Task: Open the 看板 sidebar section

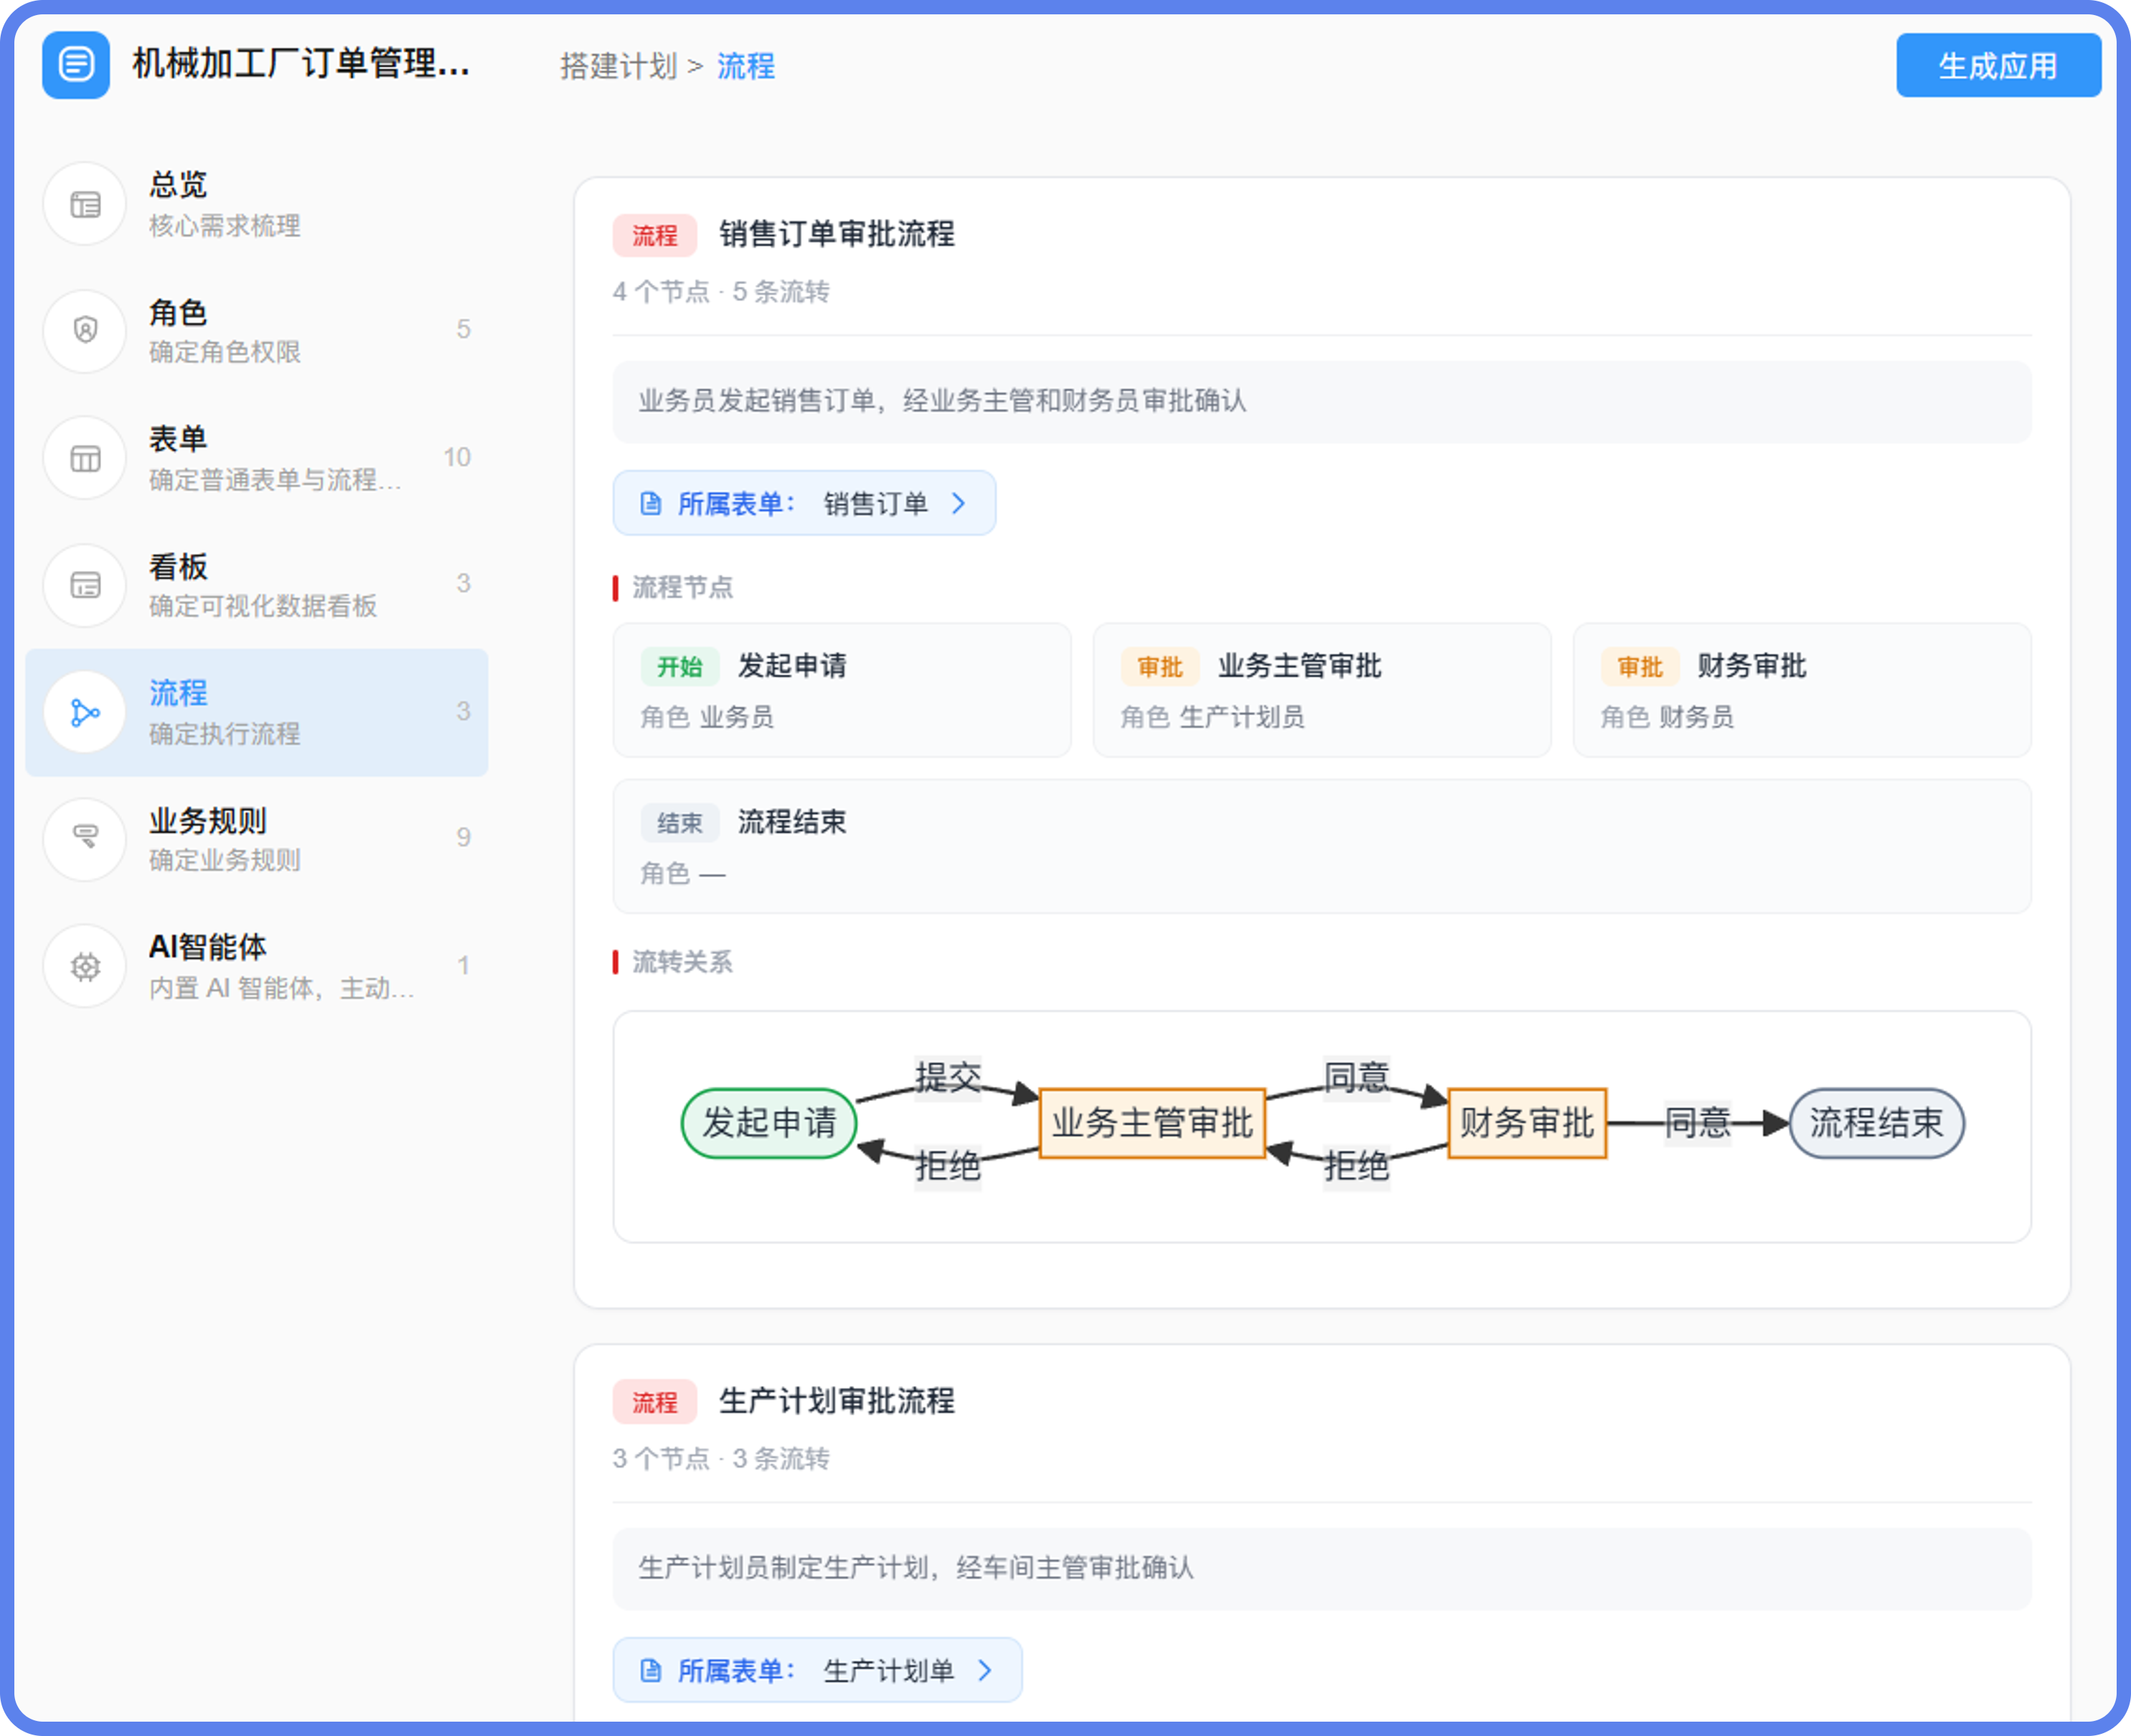Action: pos(257,585)
